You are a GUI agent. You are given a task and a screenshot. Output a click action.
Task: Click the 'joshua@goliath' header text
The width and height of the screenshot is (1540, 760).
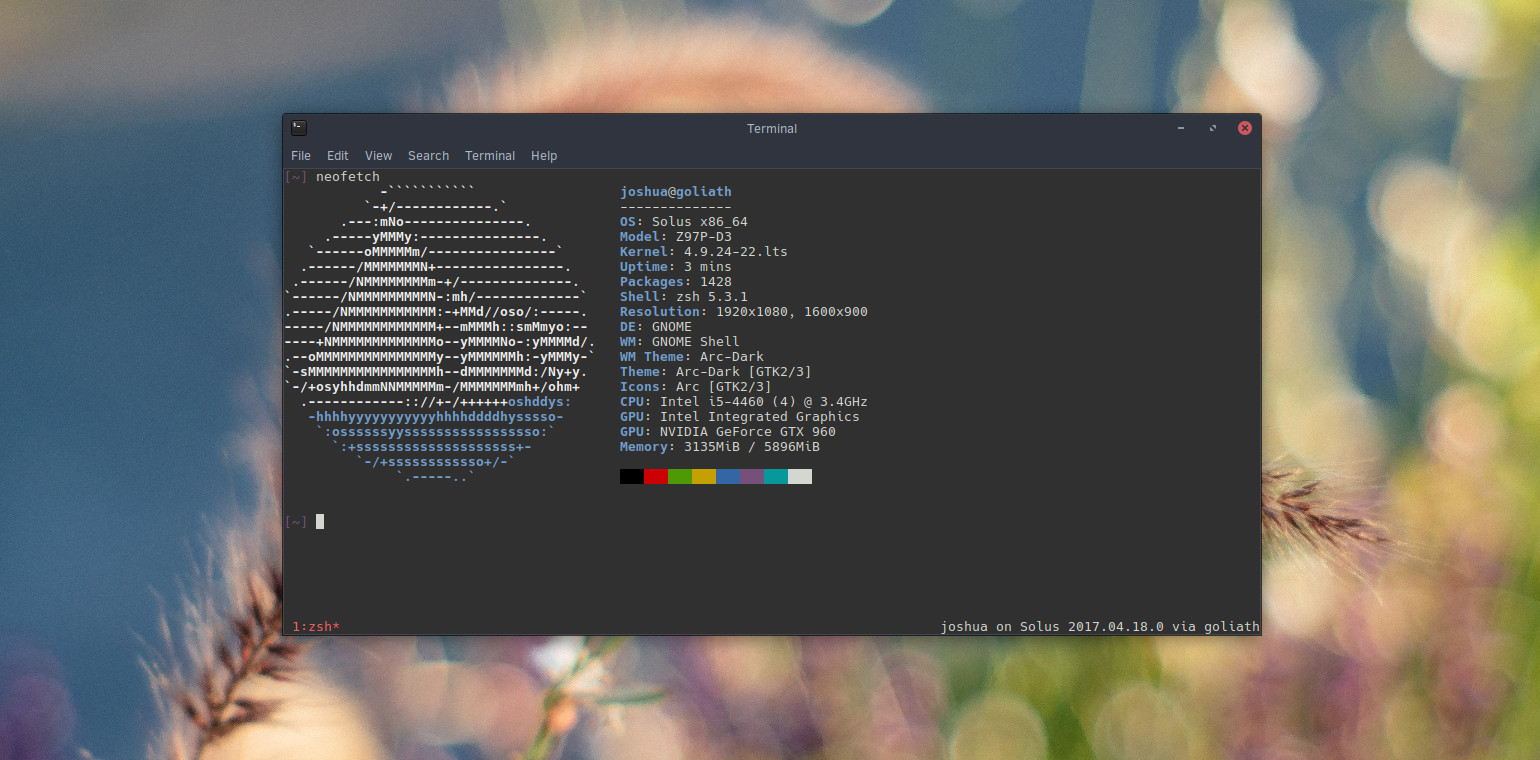tap(676, 192)
